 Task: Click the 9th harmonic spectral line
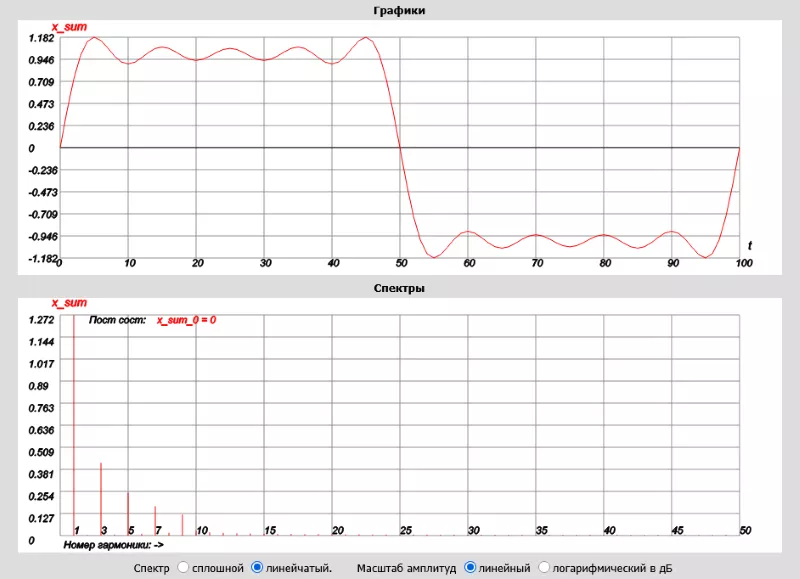(x=182, y=524)
